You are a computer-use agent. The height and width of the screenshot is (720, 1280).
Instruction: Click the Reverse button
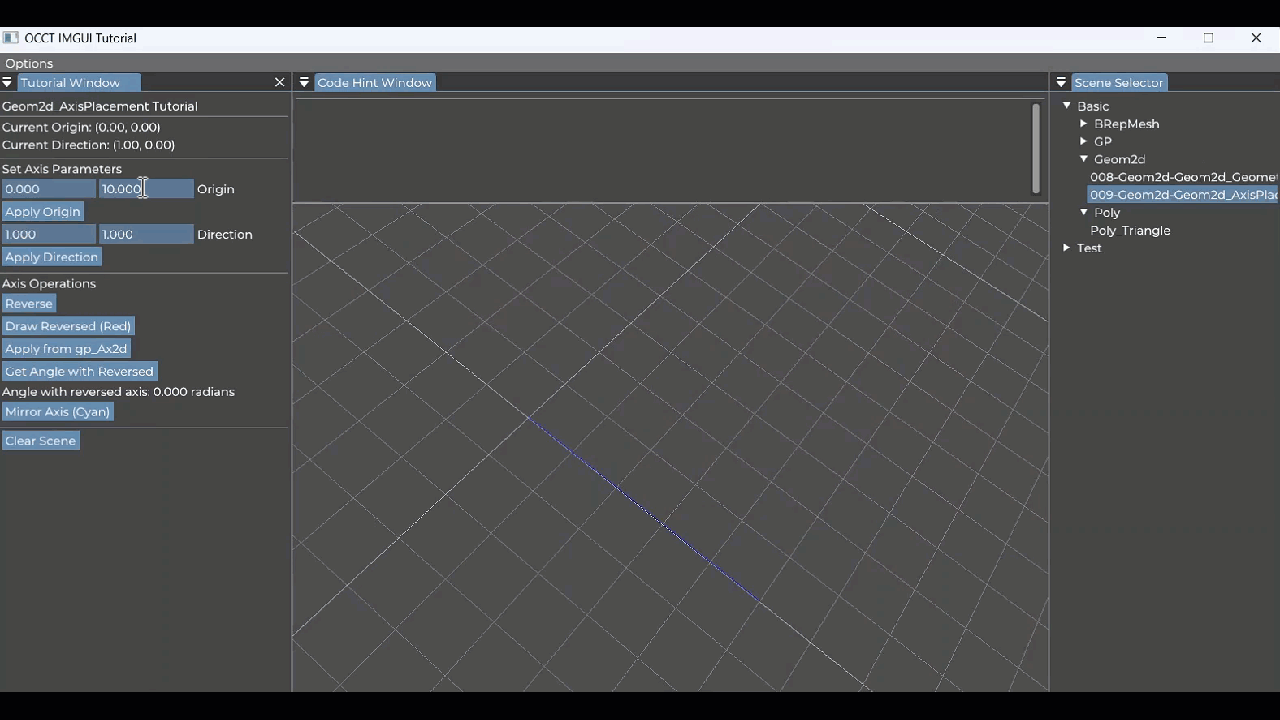(28, 303)
